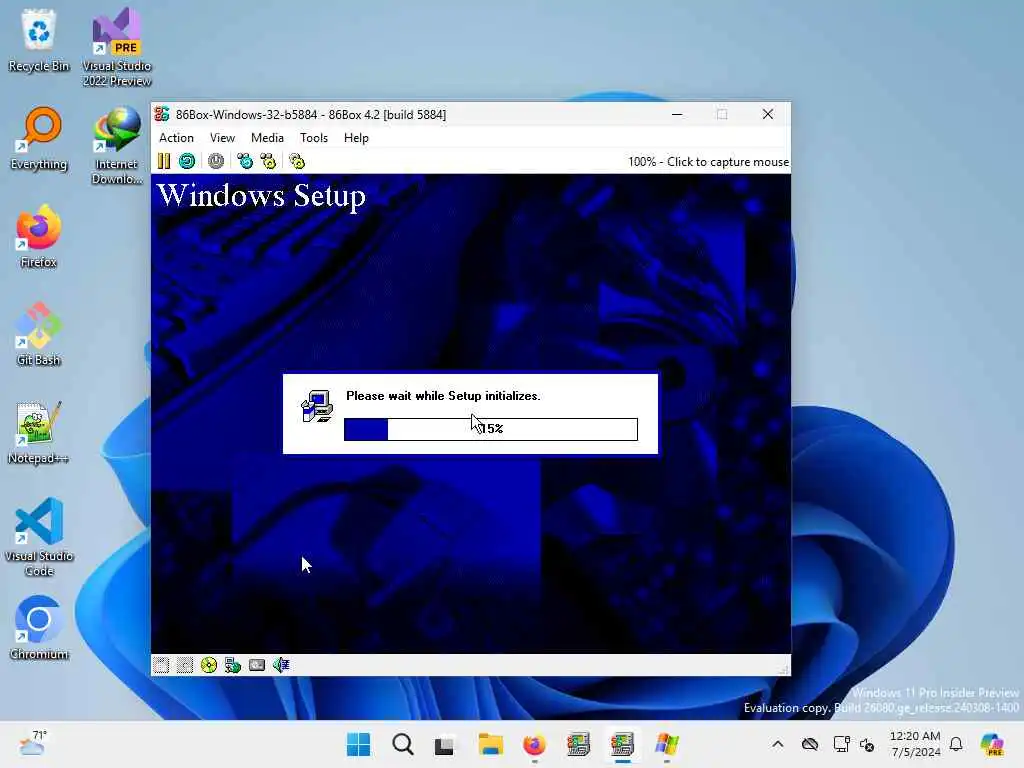
Task: Open the Windows Start menu
Action: point(358,744)
